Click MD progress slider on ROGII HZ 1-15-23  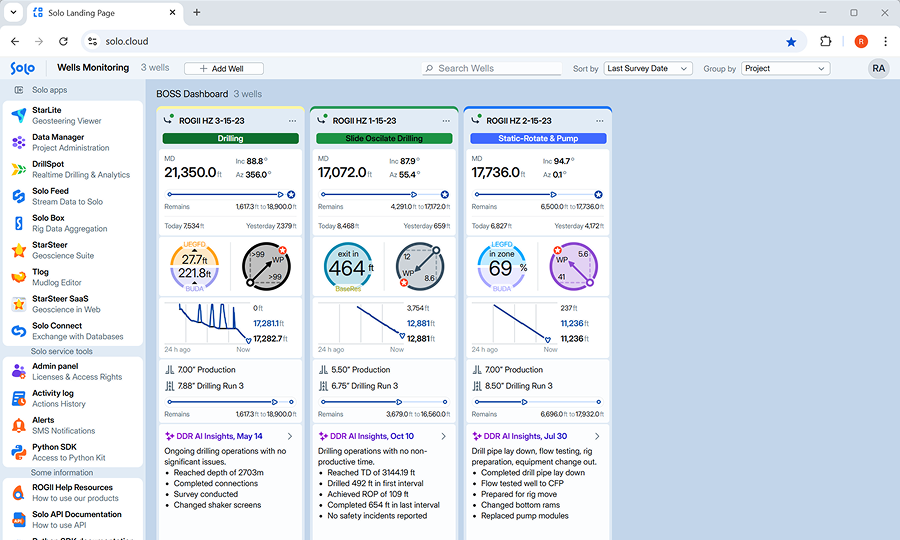pos(384,195)
